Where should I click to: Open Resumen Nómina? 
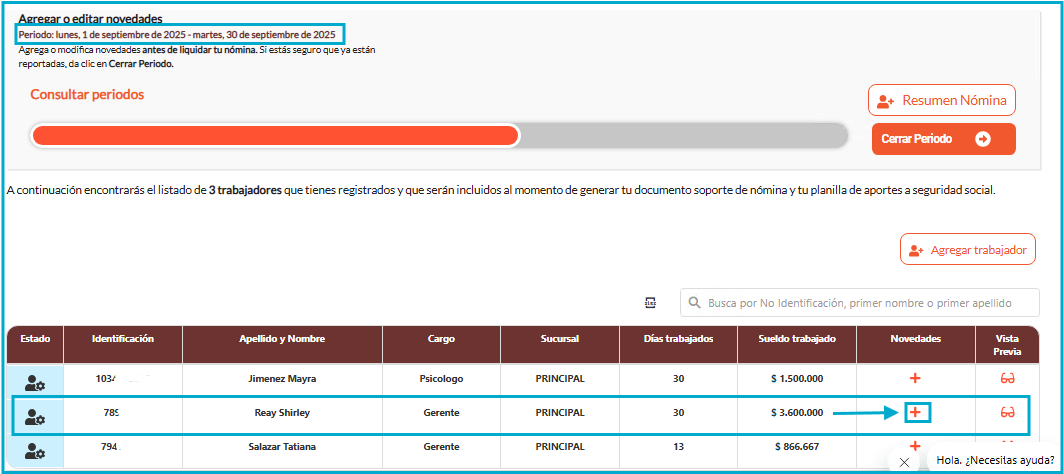tap(942, 101)
